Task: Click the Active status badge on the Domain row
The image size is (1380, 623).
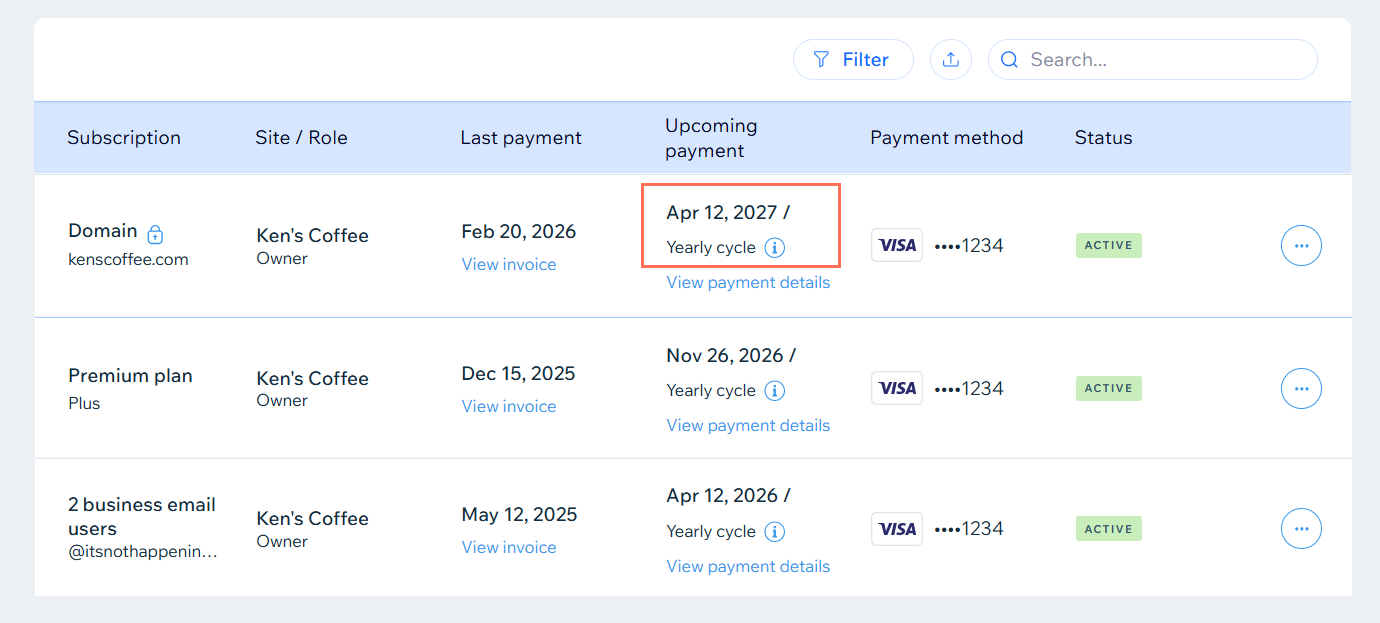Action: pos(1108,245)
